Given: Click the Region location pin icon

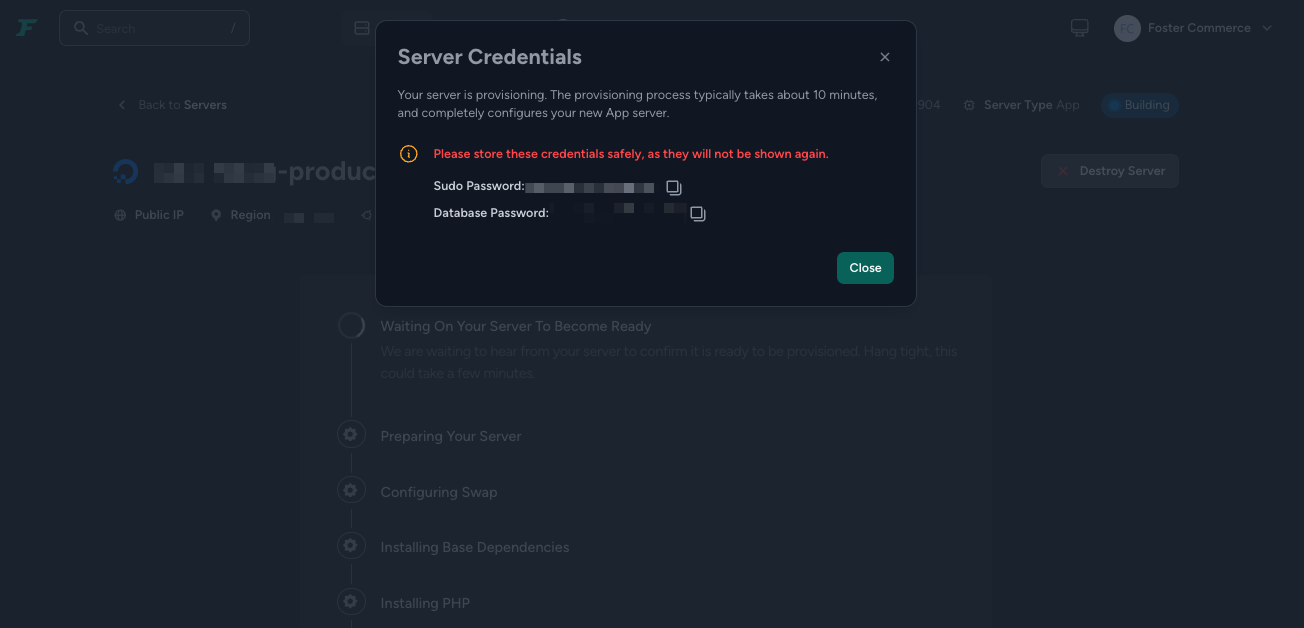Looking at the screenshot, I should (x=215, y=215).
